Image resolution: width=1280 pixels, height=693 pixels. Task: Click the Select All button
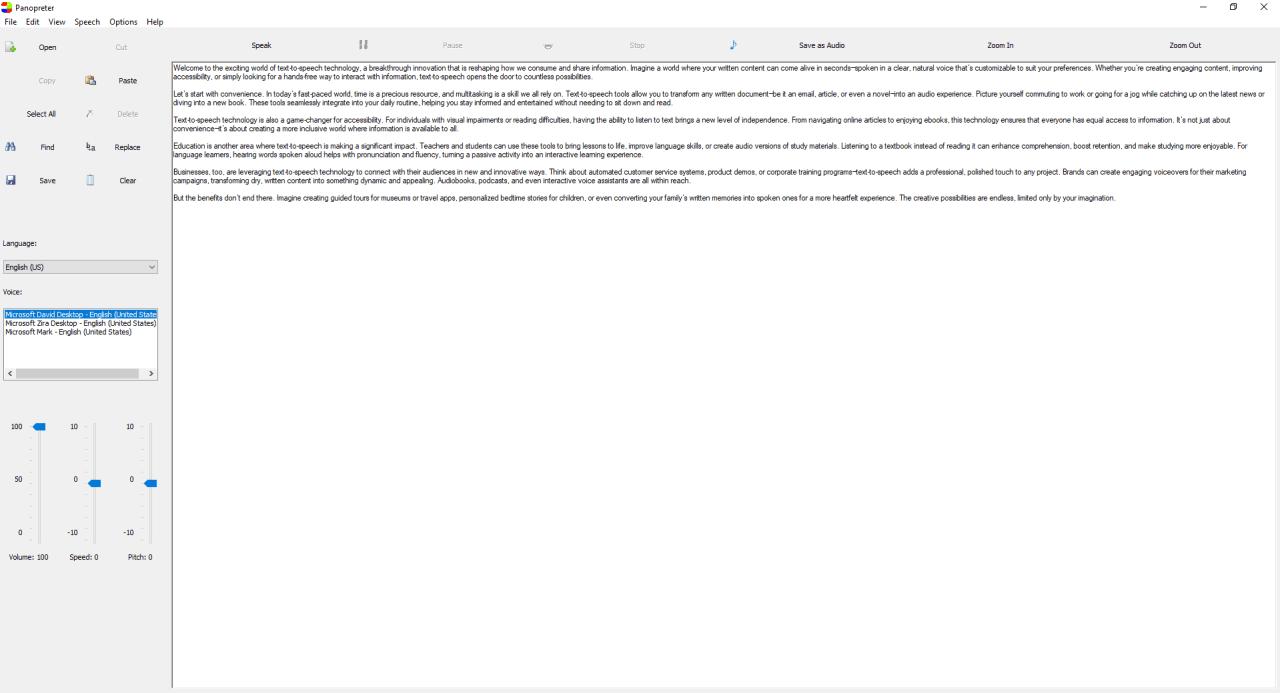point(41,114)
